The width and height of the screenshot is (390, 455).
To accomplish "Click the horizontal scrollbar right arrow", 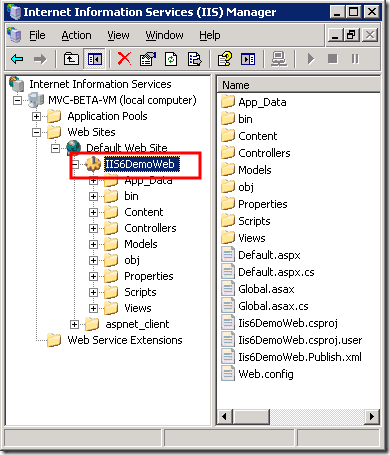I will [372, 416].
